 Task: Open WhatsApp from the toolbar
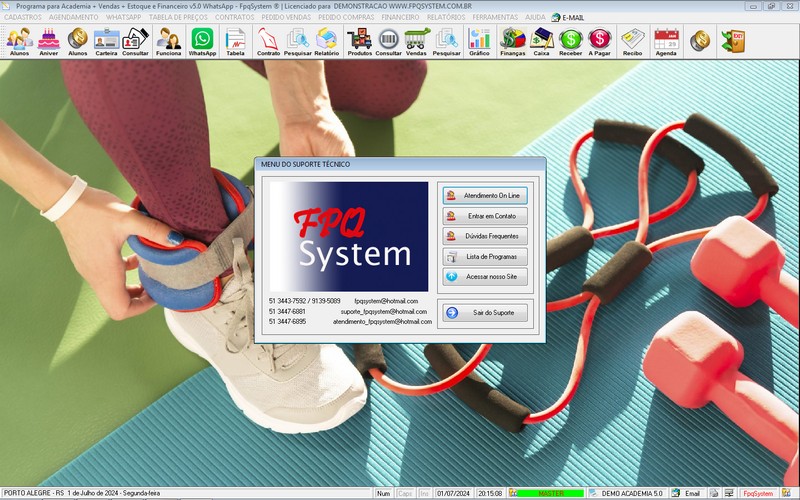[202, 41]
